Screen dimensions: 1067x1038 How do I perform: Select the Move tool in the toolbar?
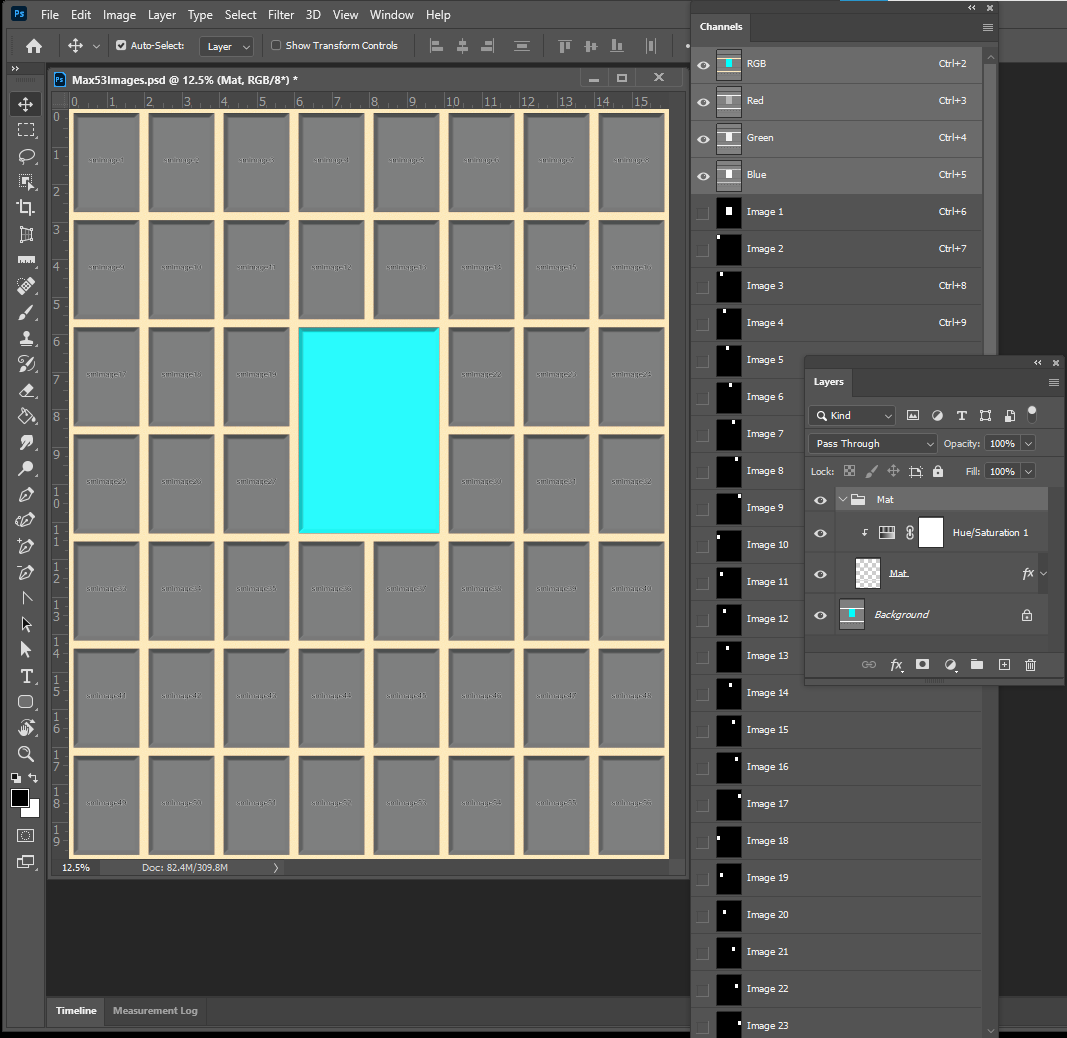26,104
